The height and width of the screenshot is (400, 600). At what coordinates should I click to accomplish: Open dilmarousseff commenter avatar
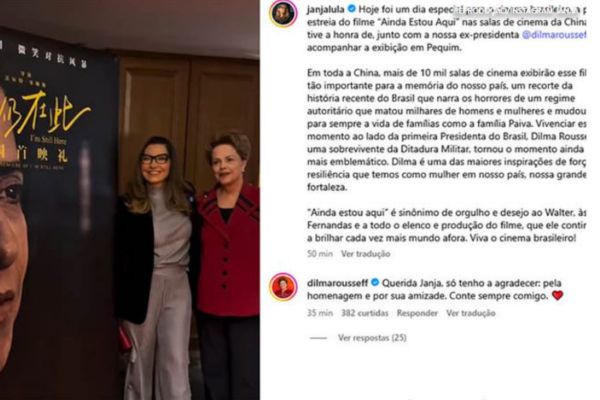pyautogui.click(x=283, y=287)
